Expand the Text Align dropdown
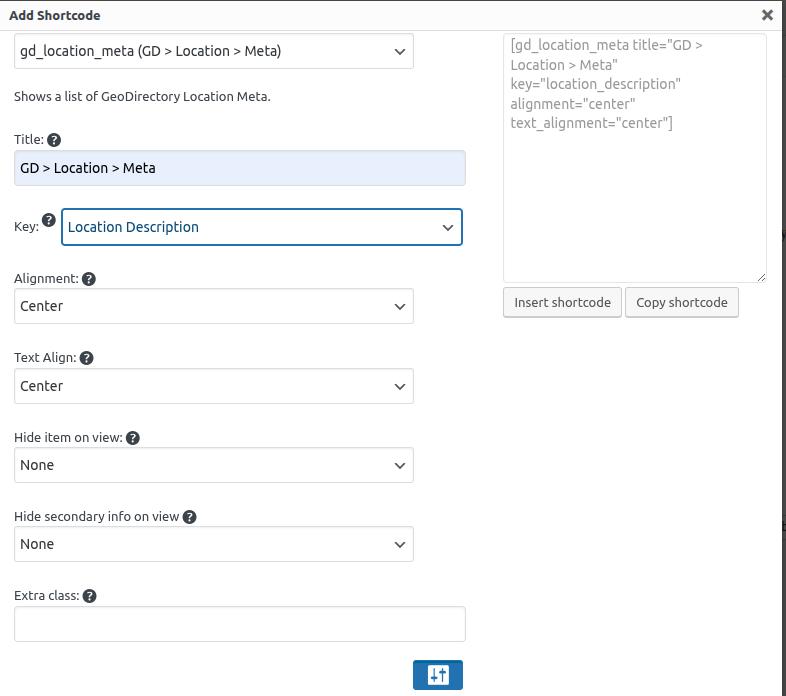Image resolution: width=786 pixels, height=696 pixels. coord(214,386)
